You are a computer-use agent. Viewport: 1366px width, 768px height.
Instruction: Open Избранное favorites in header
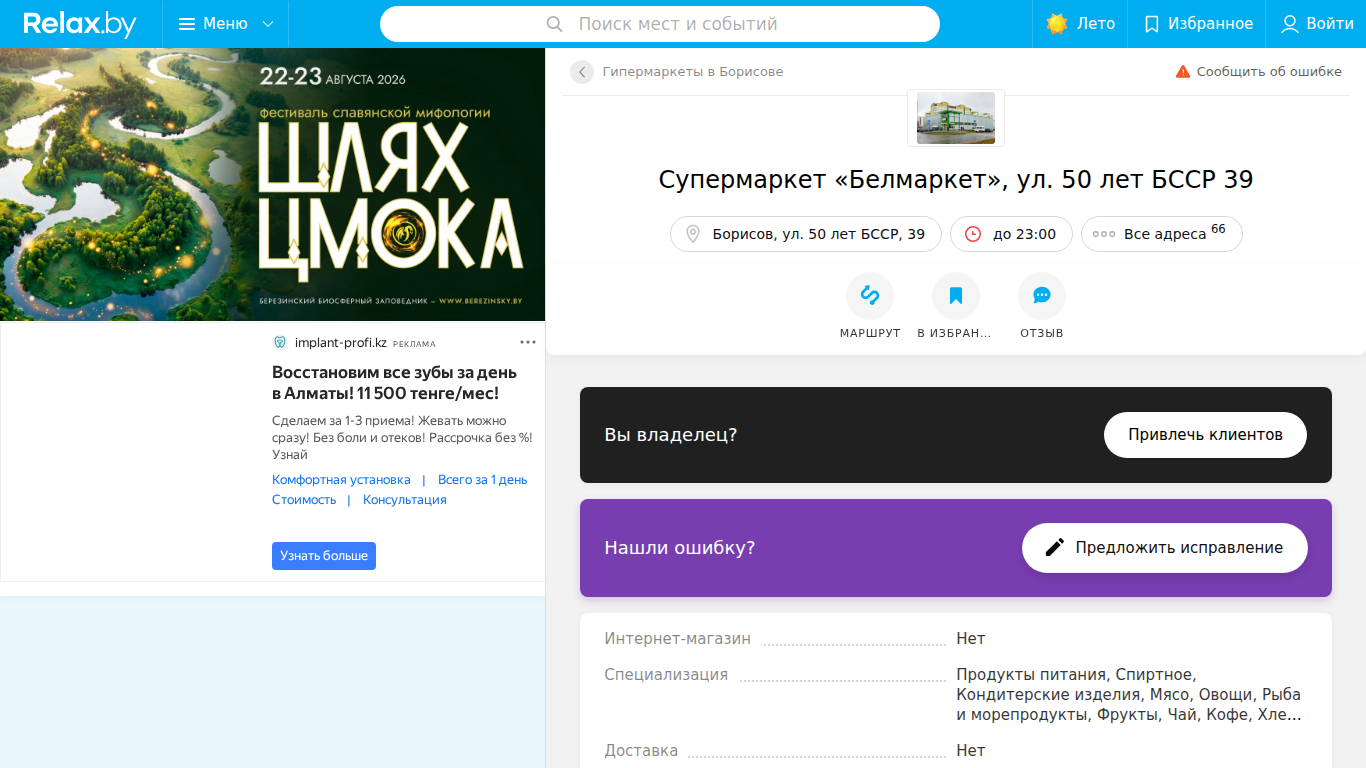1198,24
